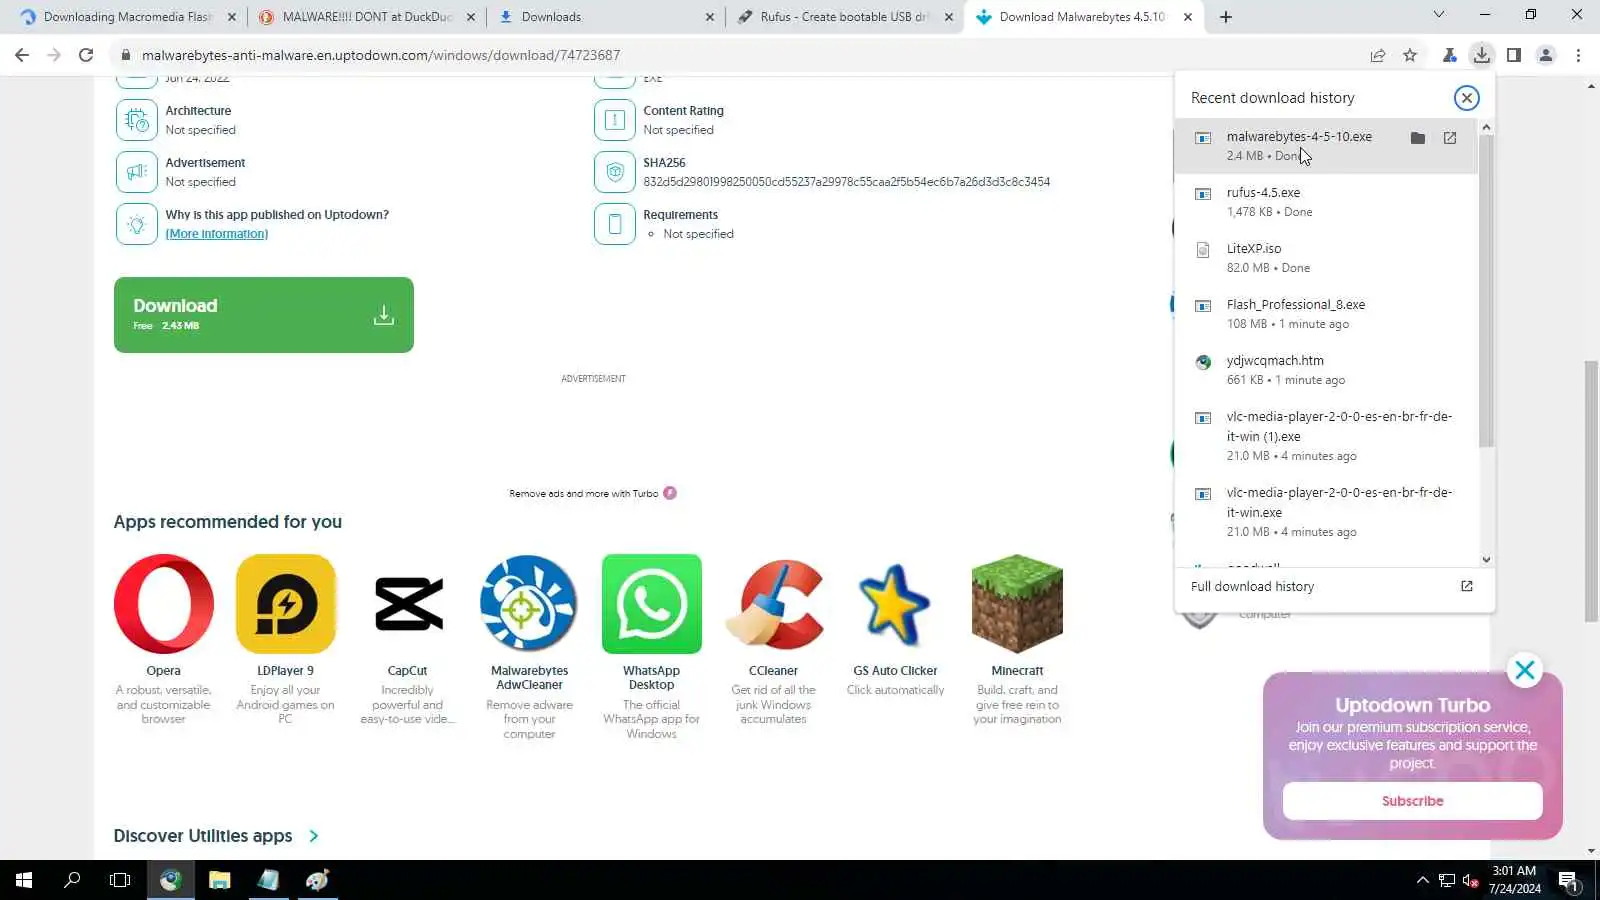Click the download history scrollbar down arrow

click(x=1486, y=560)
